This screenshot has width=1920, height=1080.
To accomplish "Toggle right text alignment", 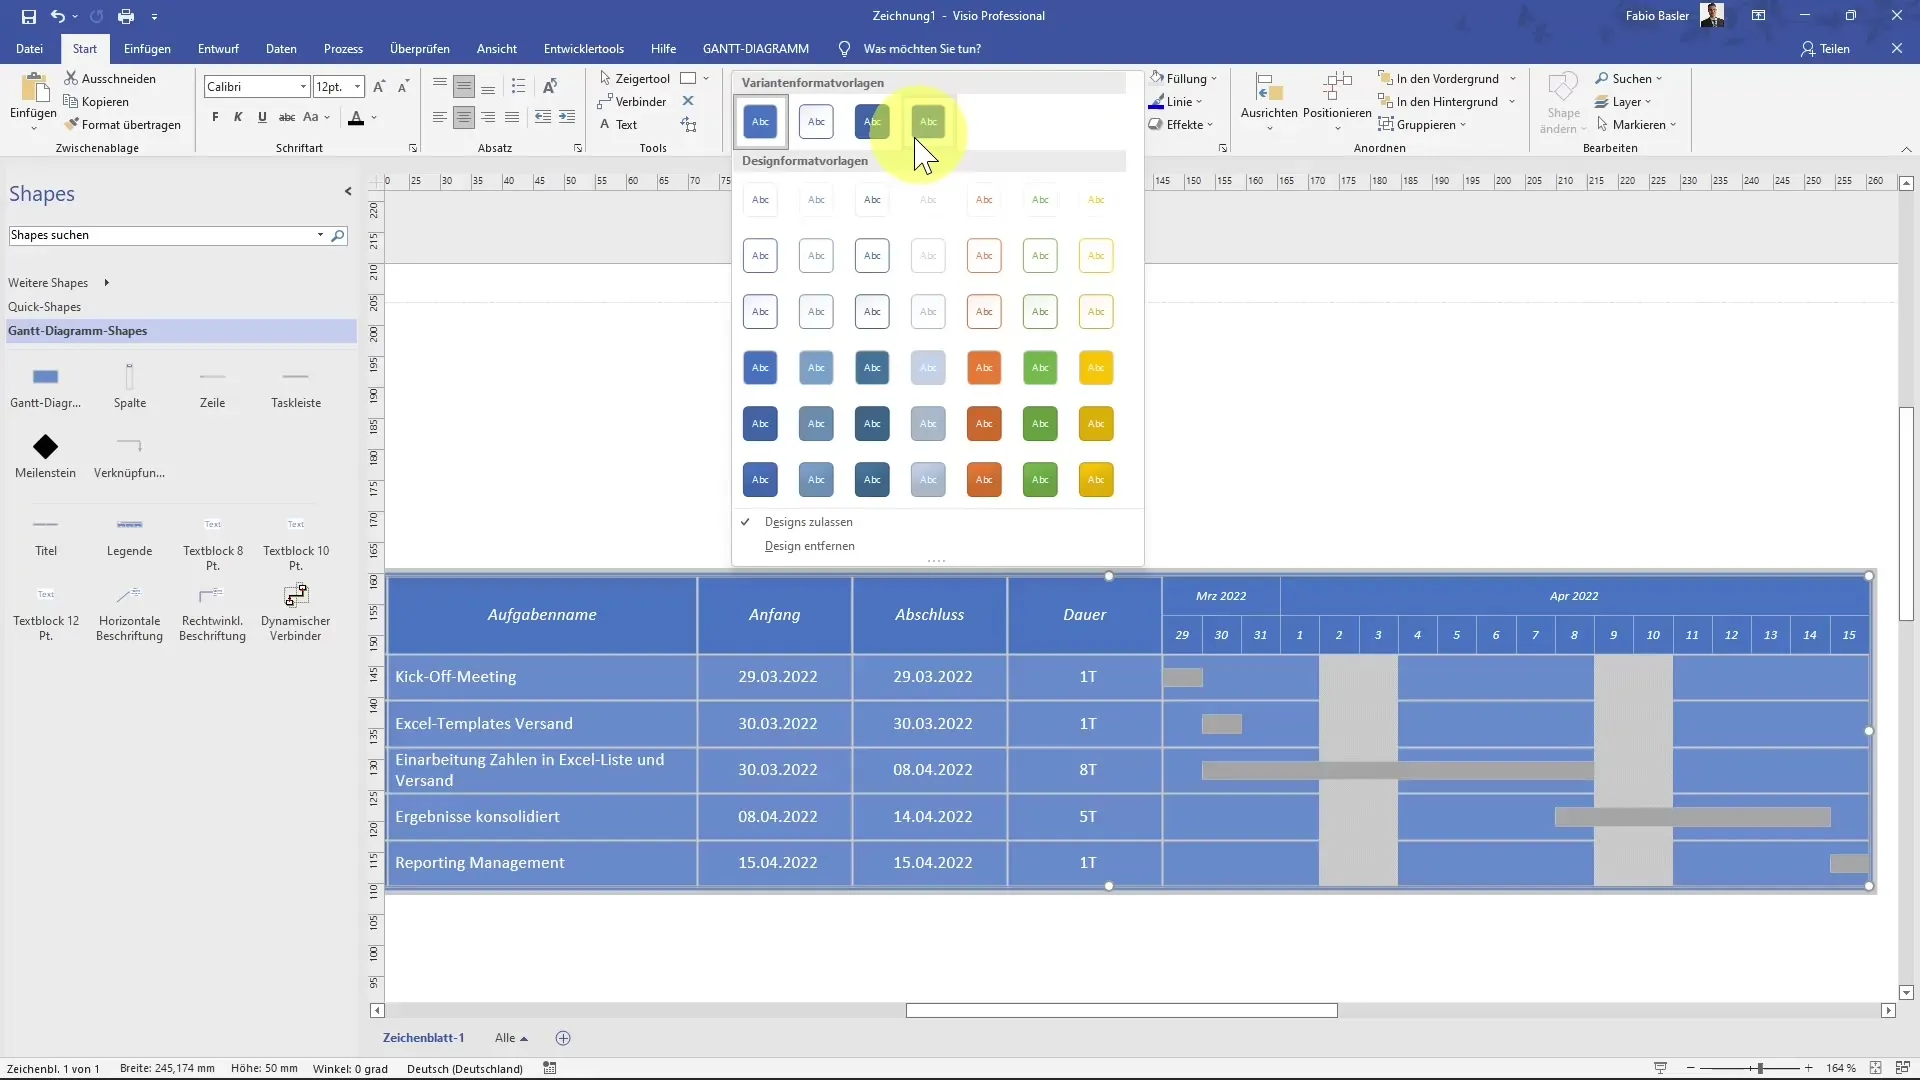I will [x=487, y=117].
